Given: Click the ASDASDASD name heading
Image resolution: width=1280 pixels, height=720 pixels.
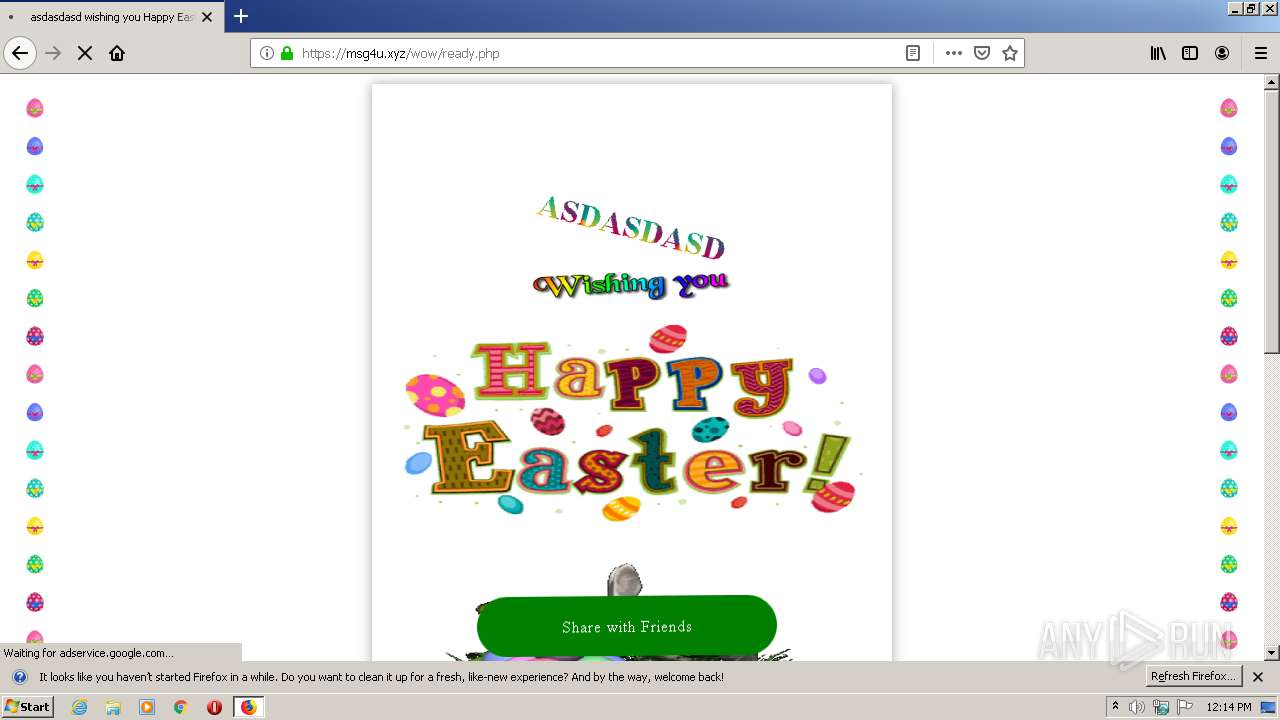Looking at the screenshot, I should [x=631, y=227].
